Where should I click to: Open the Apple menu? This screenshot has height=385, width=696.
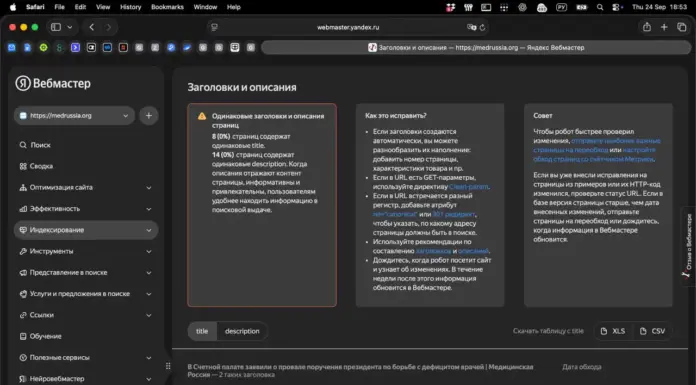click(x=13, y=7)
